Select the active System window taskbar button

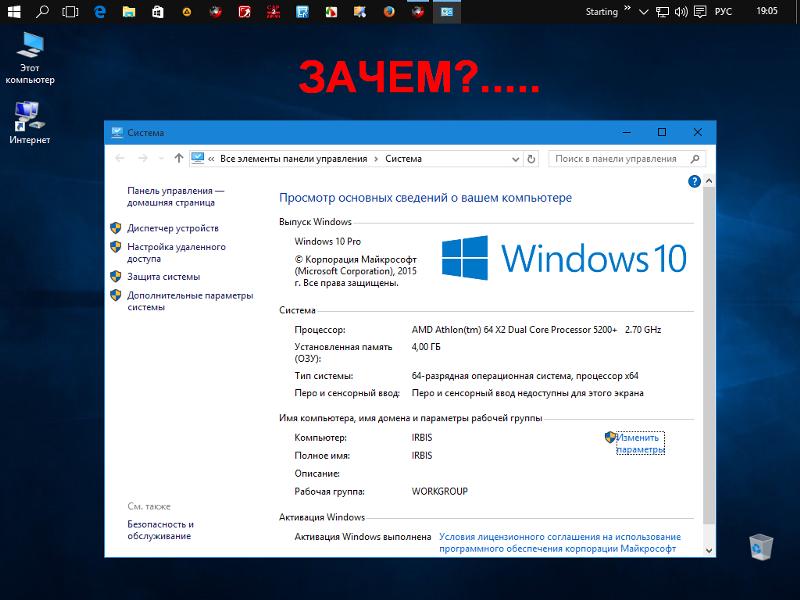coord(446,11)
